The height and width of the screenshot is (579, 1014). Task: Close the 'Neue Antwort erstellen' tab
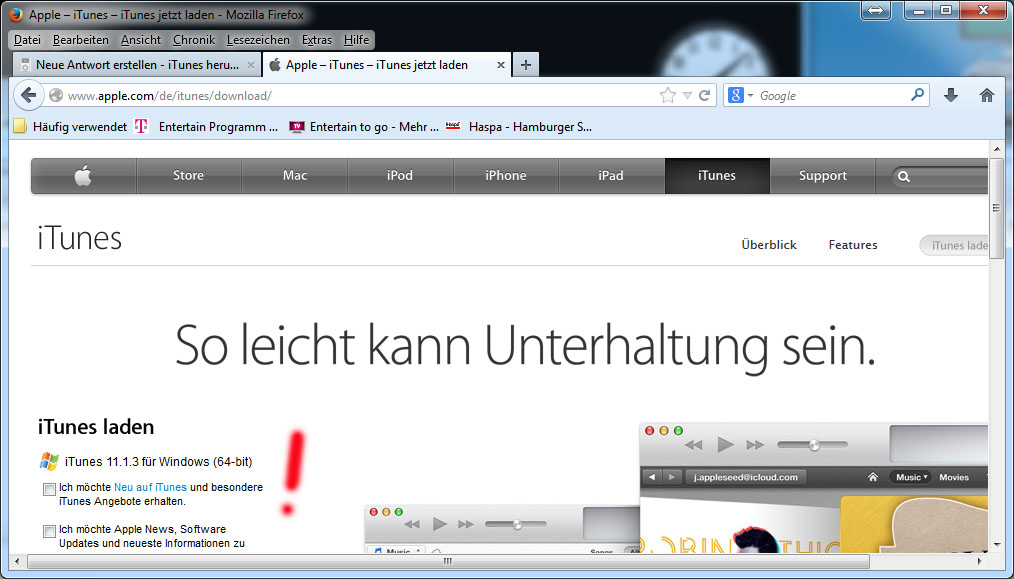(x=251, y=65)
